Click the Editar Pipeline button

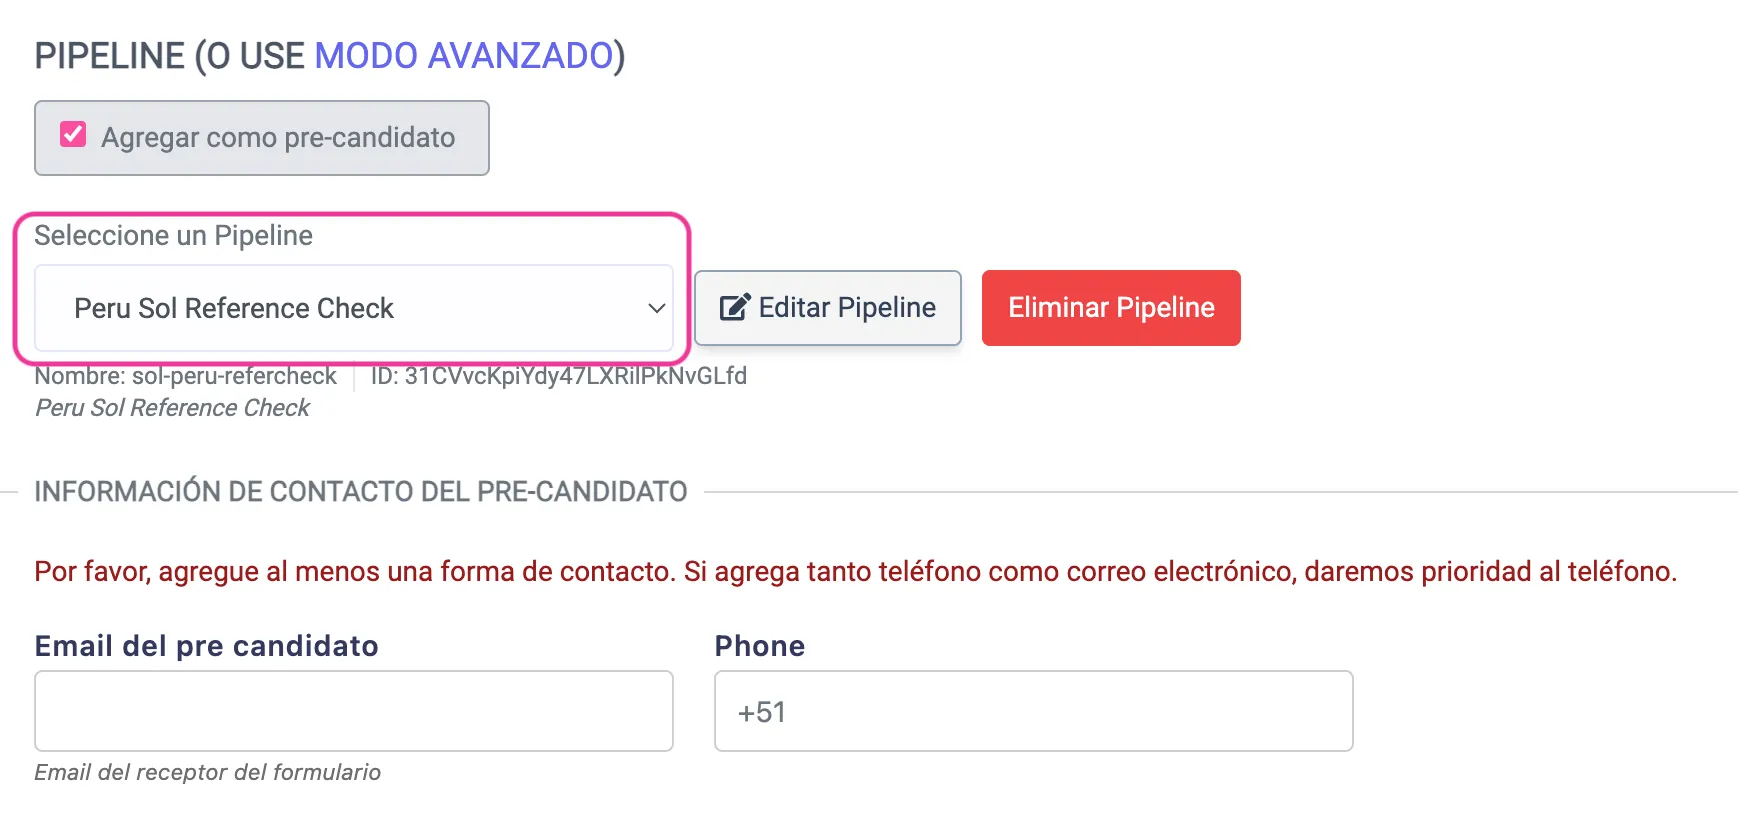pos(827,308)
